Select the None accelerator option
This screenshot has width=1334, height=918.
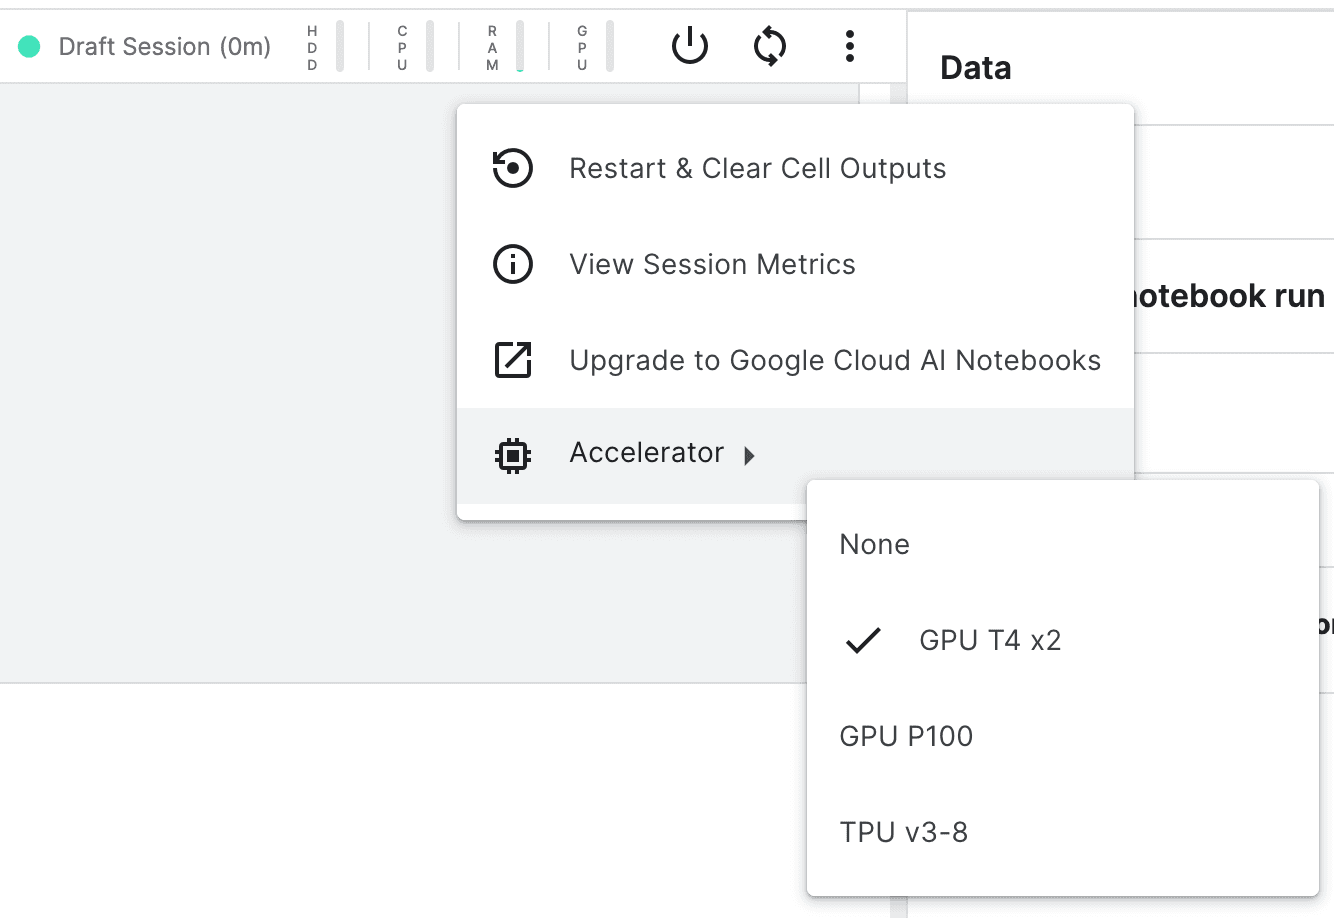coord(875,544)
